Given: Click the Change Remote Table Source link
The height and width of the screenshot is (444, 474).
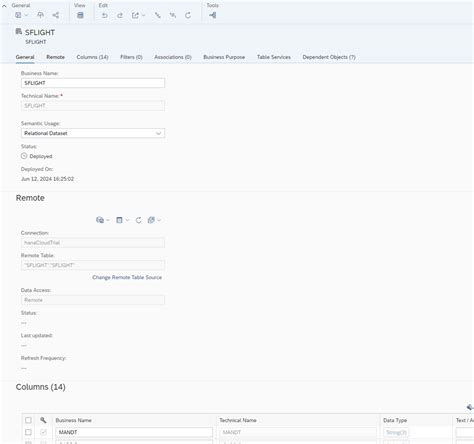Looking at the screenshot, I should [127, 277].
